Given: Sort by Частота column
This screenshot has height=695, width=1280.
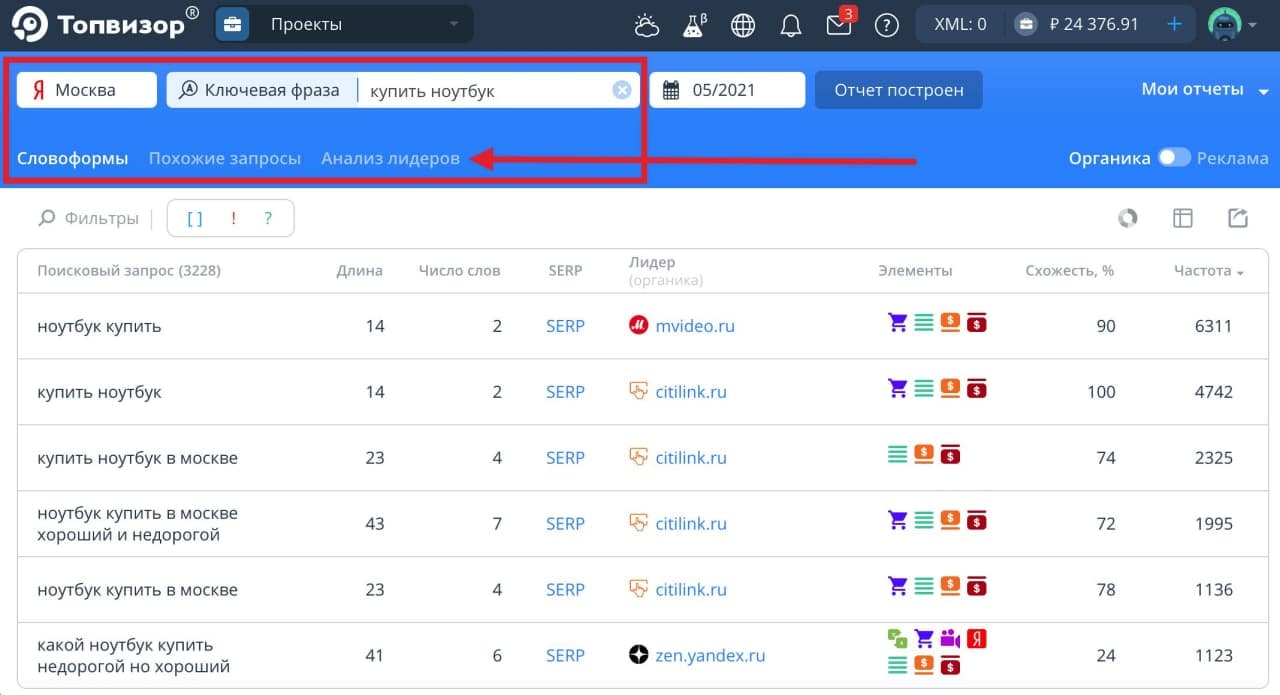Looking at the screenshot, I should pos(1209,271).
